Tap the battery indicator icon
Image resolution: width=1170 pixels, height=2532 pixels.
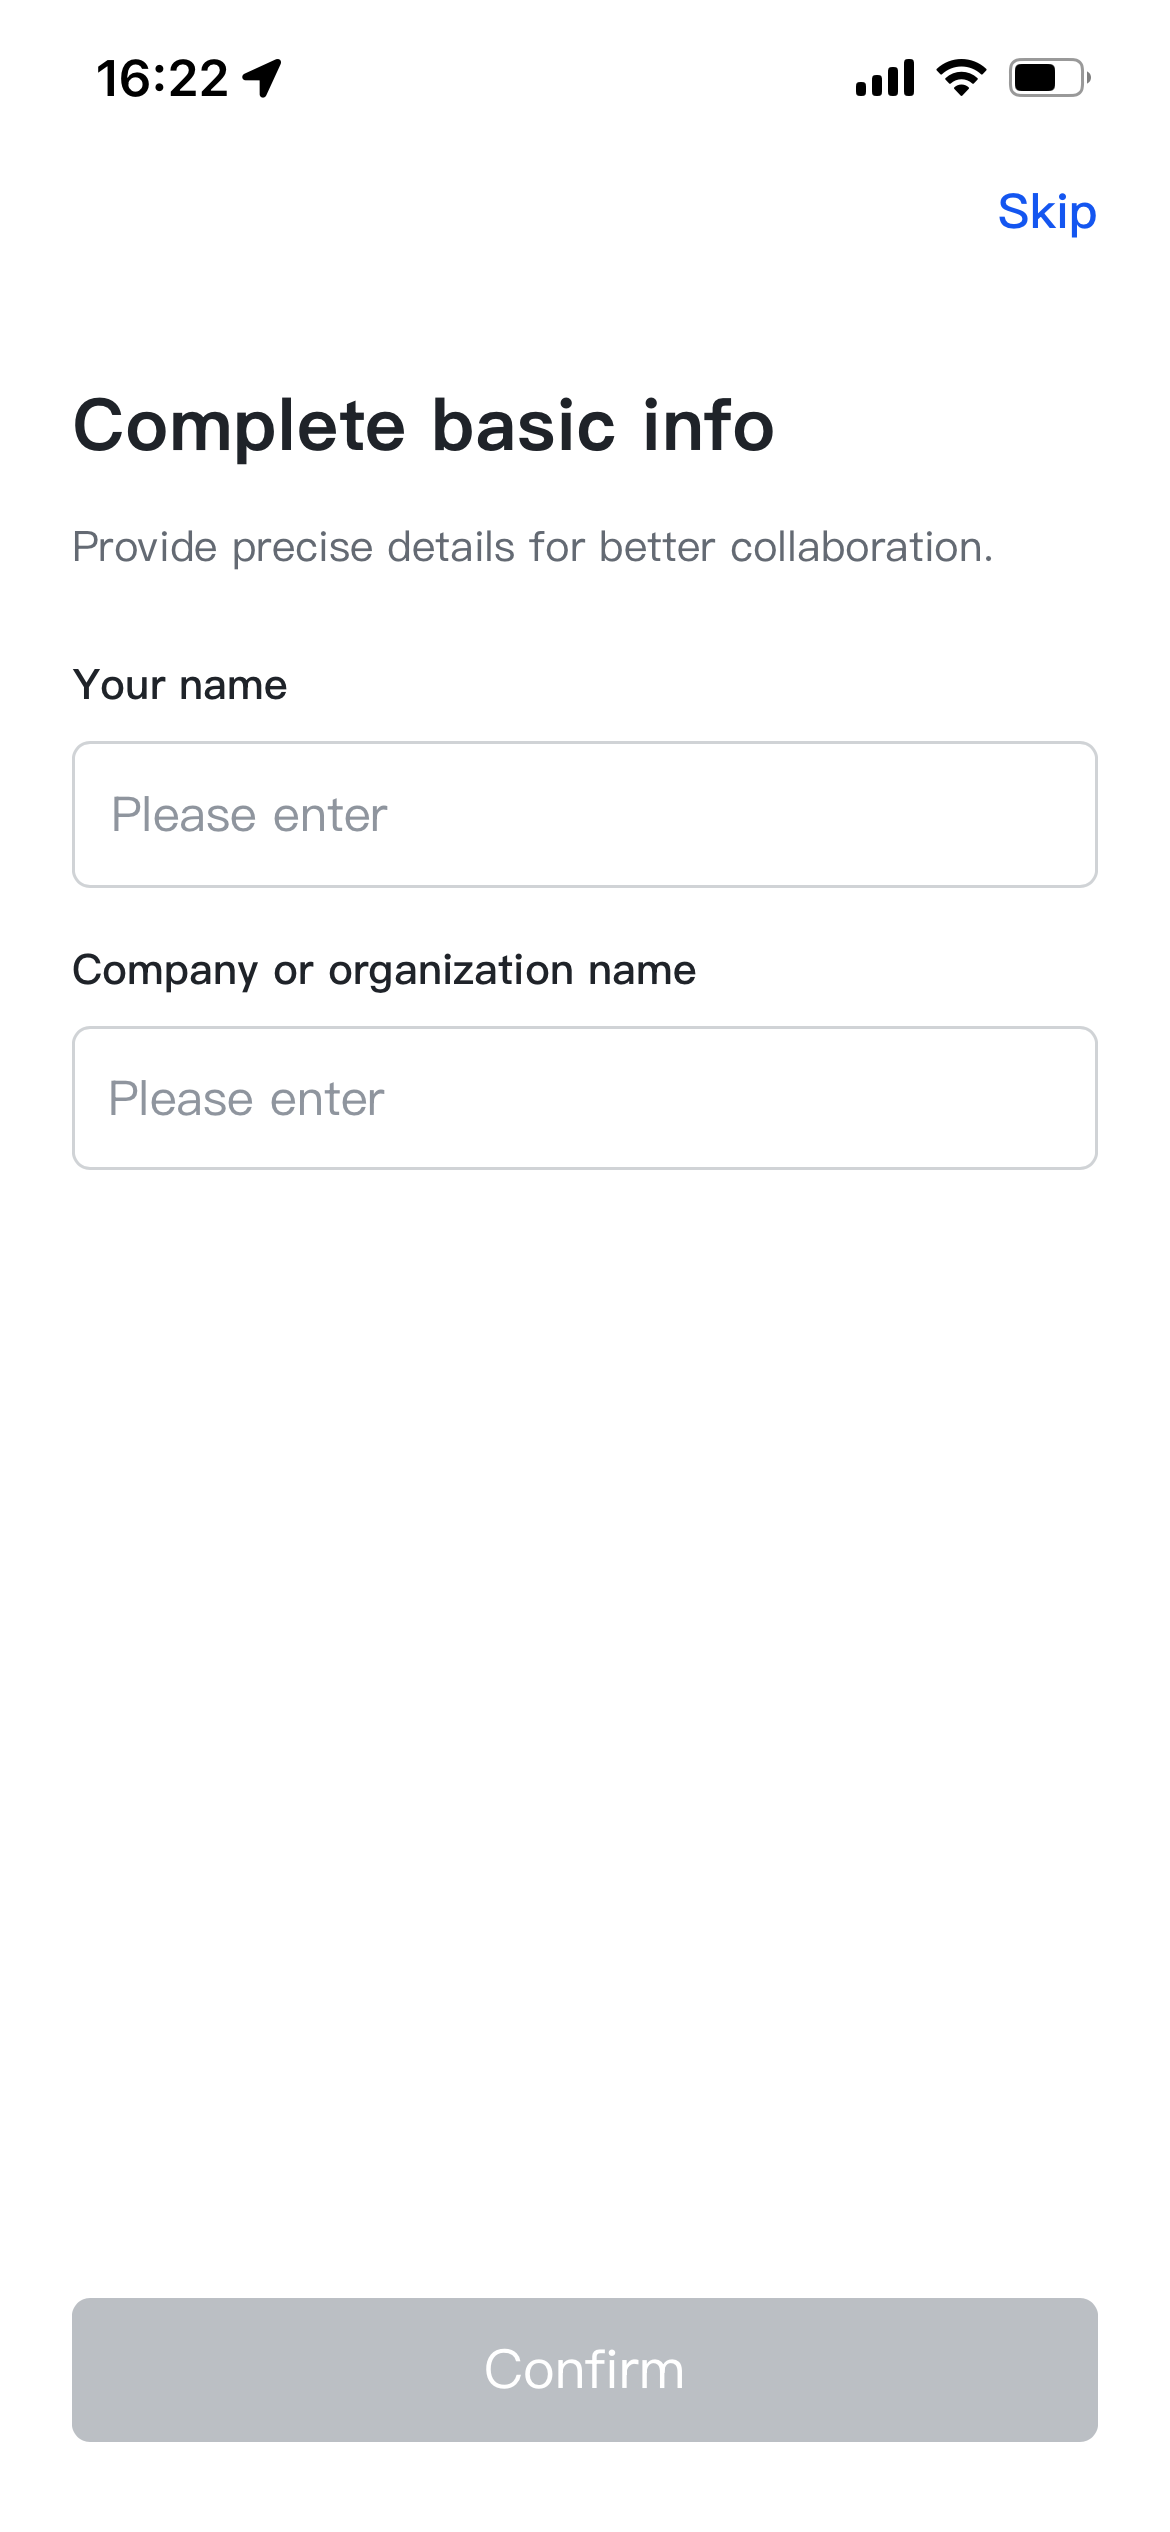(1048, 80)
